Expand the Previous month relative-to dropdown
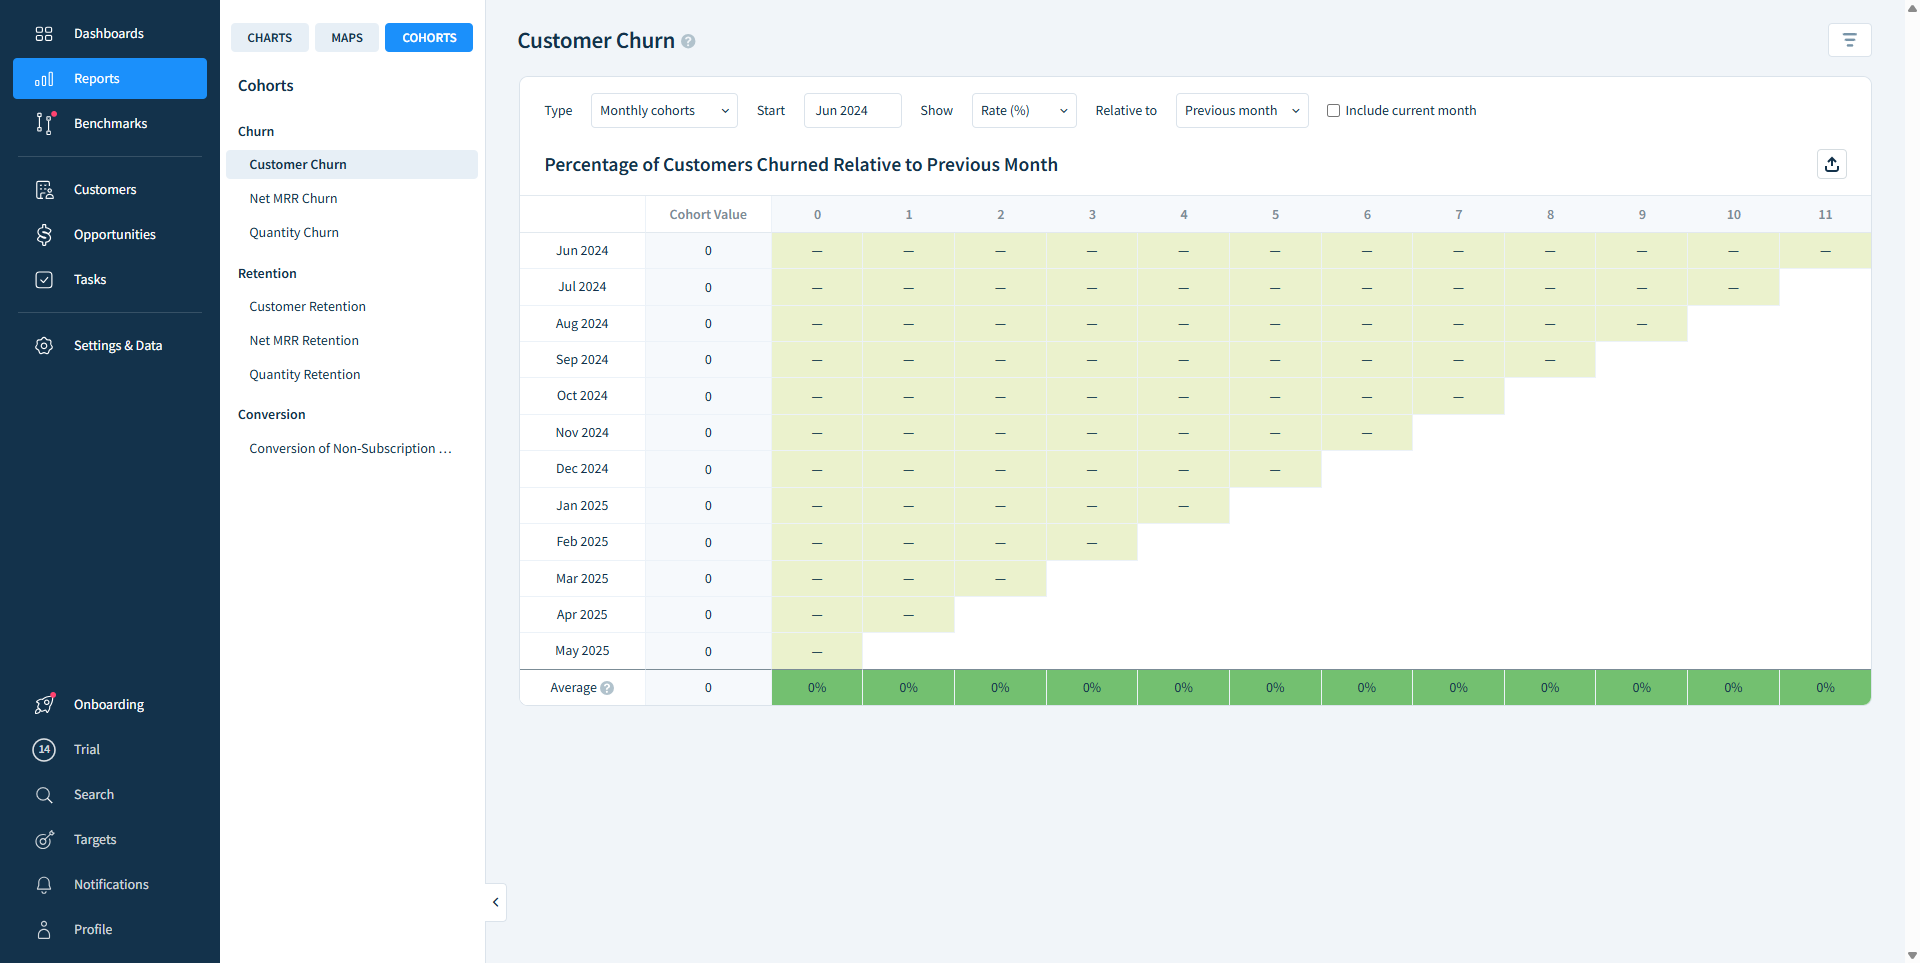This screenshot has height=963, width=1920. 1241,111
